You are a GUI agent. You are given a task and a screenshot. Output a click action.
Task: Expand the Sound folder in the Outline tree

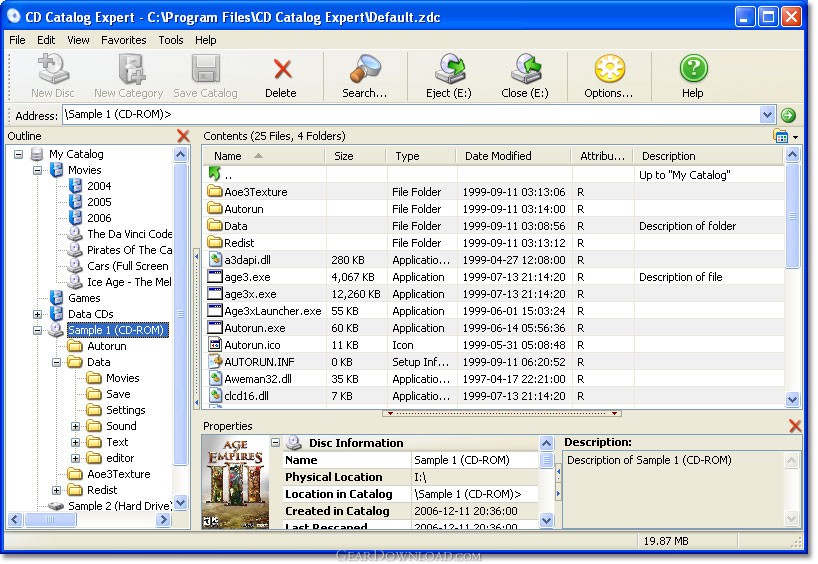coord(76,426)
